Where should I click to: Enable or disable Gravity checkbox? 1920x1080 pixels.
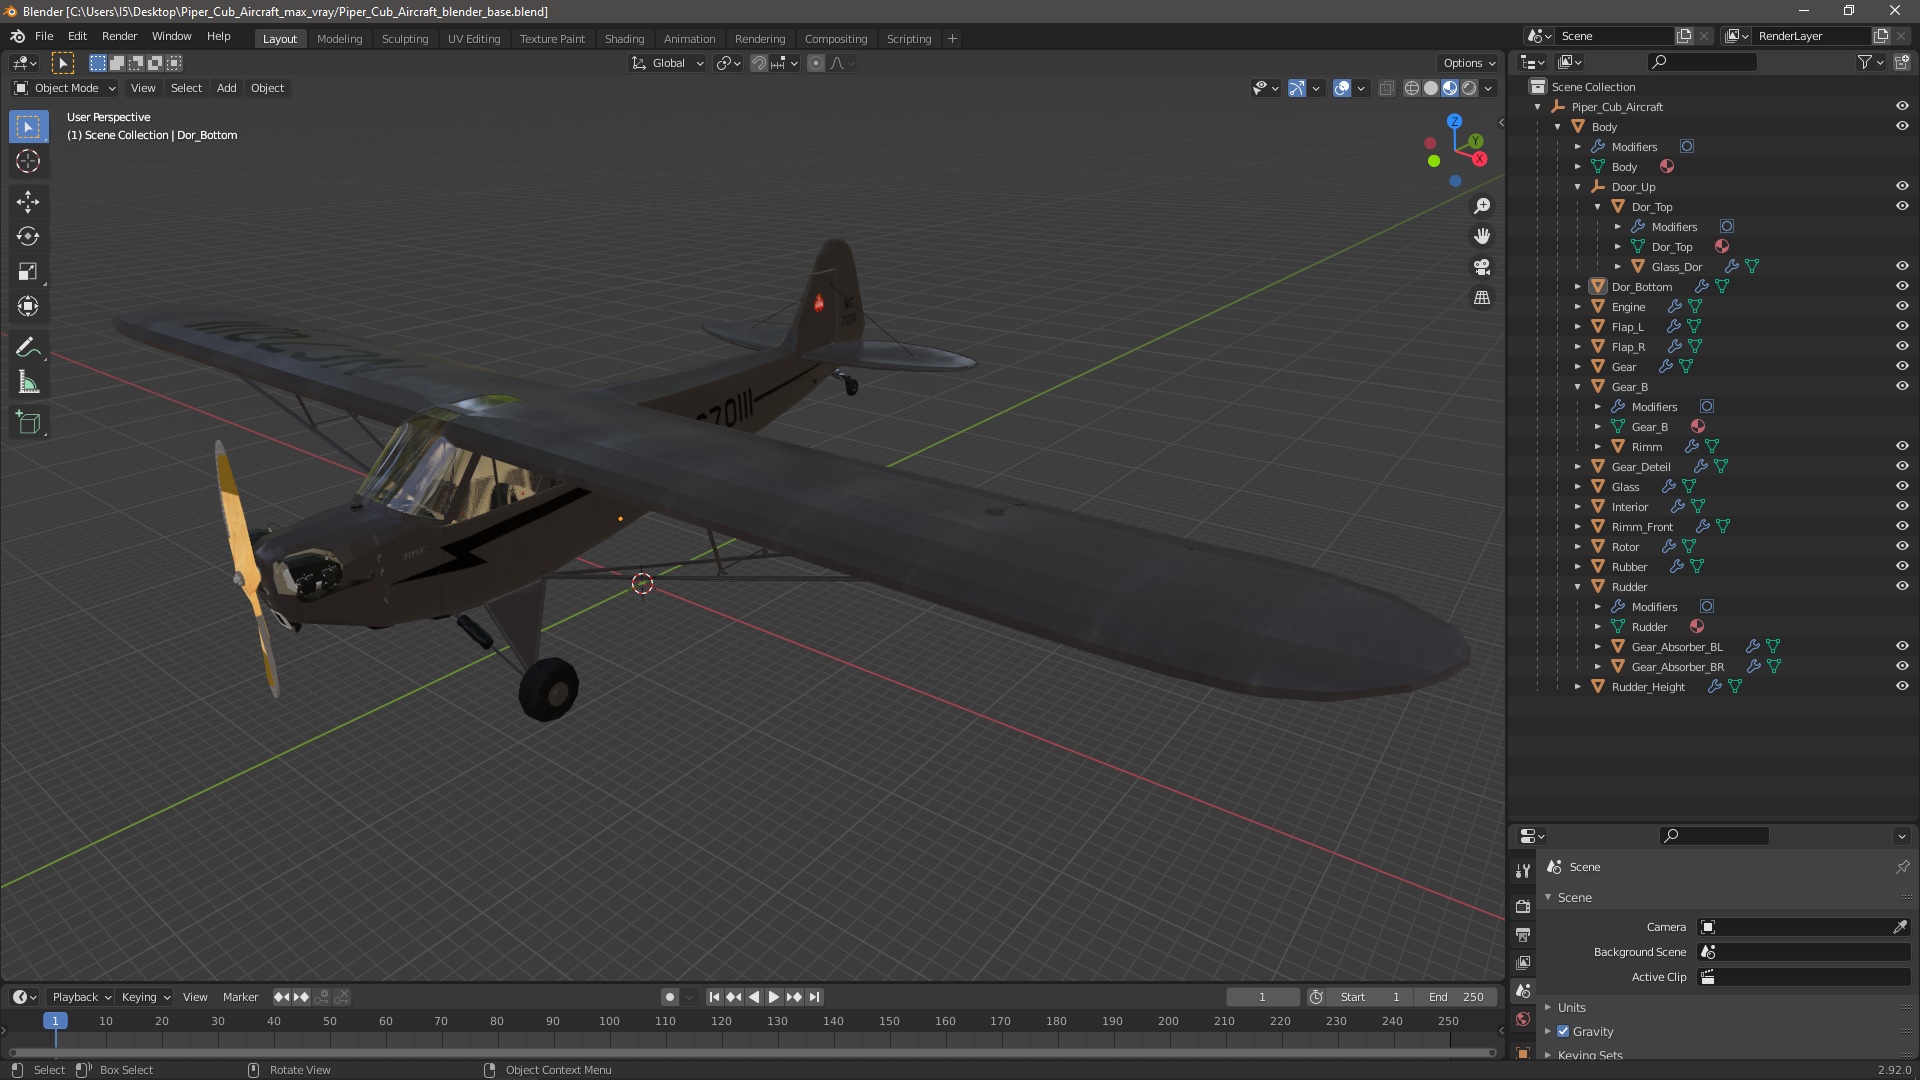1563,1031
